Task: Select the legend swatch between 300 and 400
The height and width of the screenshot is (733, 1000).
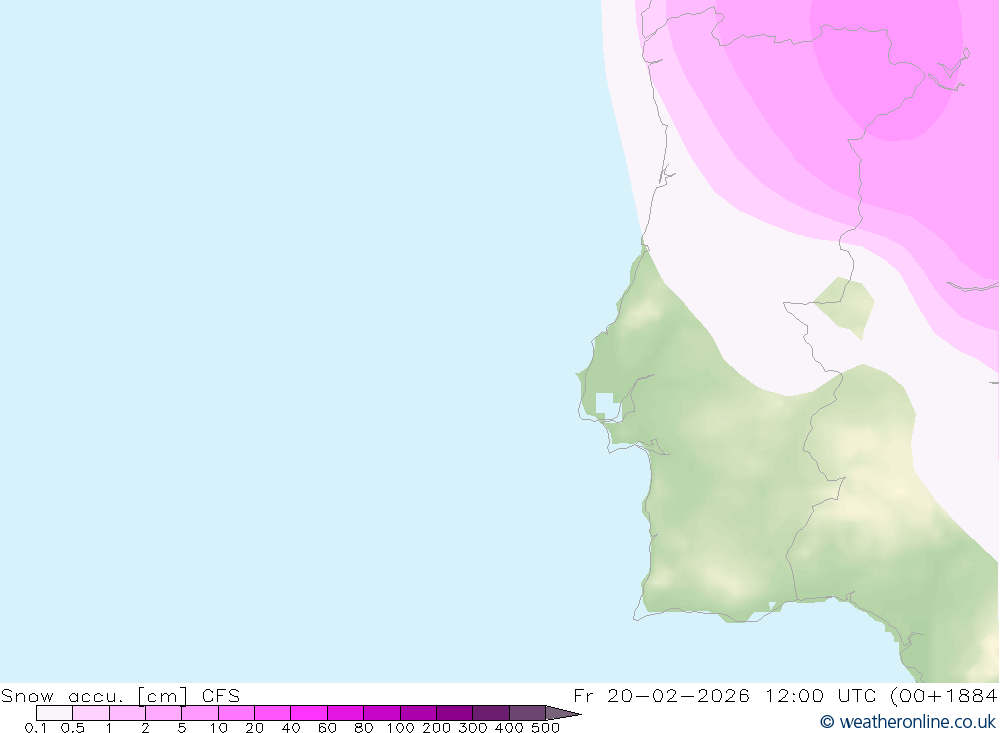Action: click(491, 713)
